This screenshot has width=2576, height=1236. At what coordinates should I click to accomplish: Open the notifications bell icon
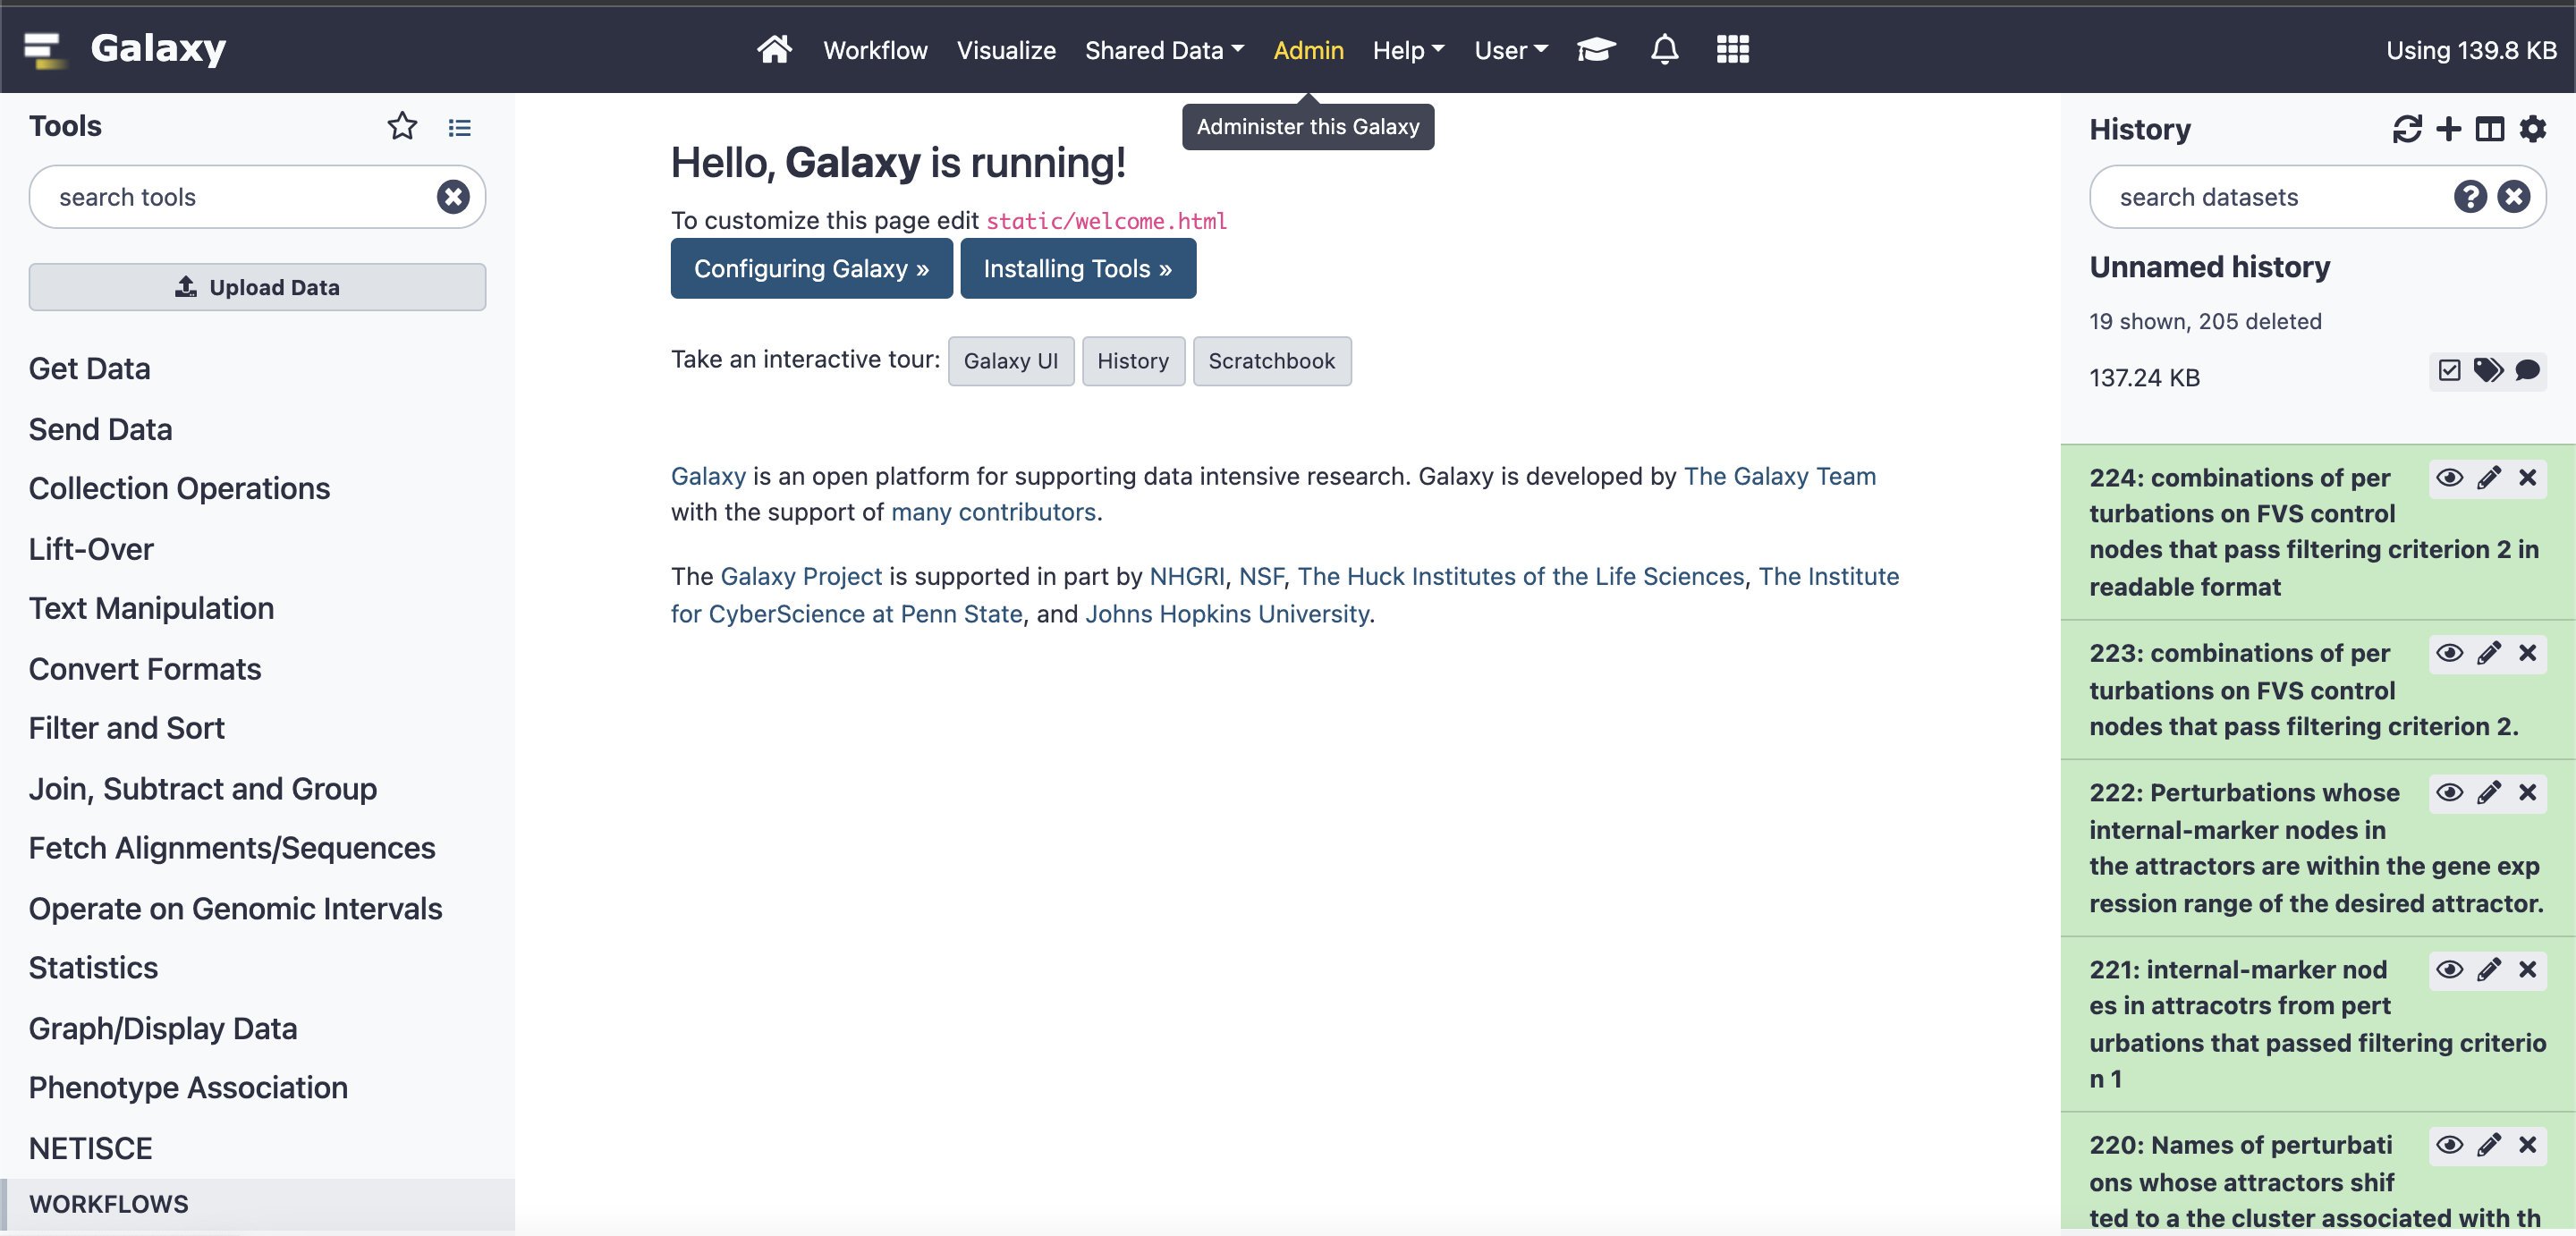pos(1664,49)
